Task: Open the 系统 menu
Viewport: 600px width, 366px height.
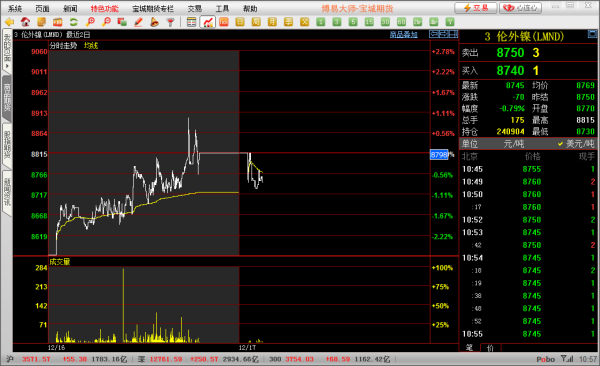Action: [x=15, y=8]
